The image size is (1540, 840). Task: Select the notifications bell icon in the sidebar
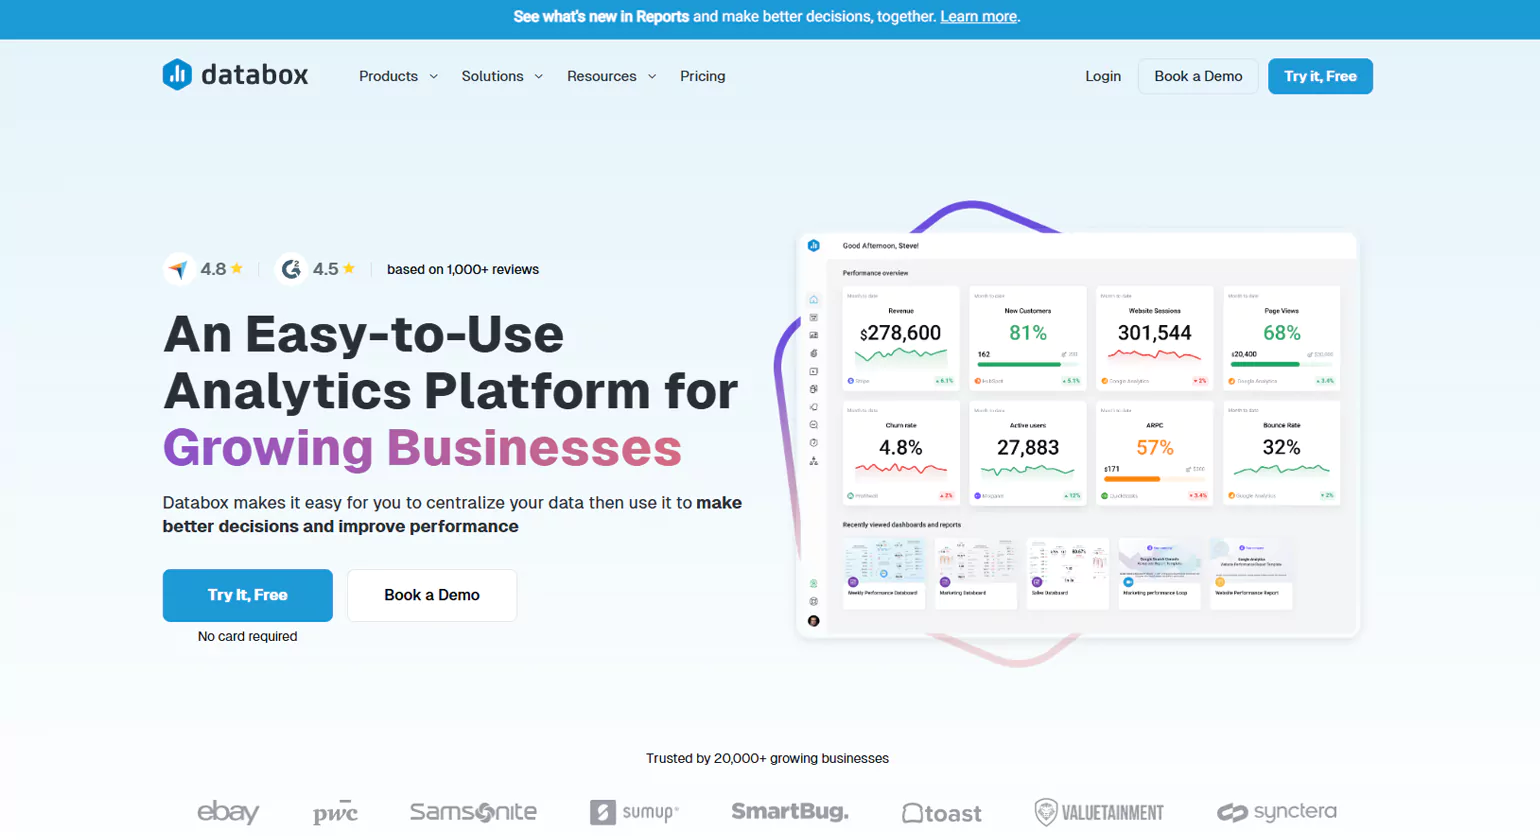813,407
